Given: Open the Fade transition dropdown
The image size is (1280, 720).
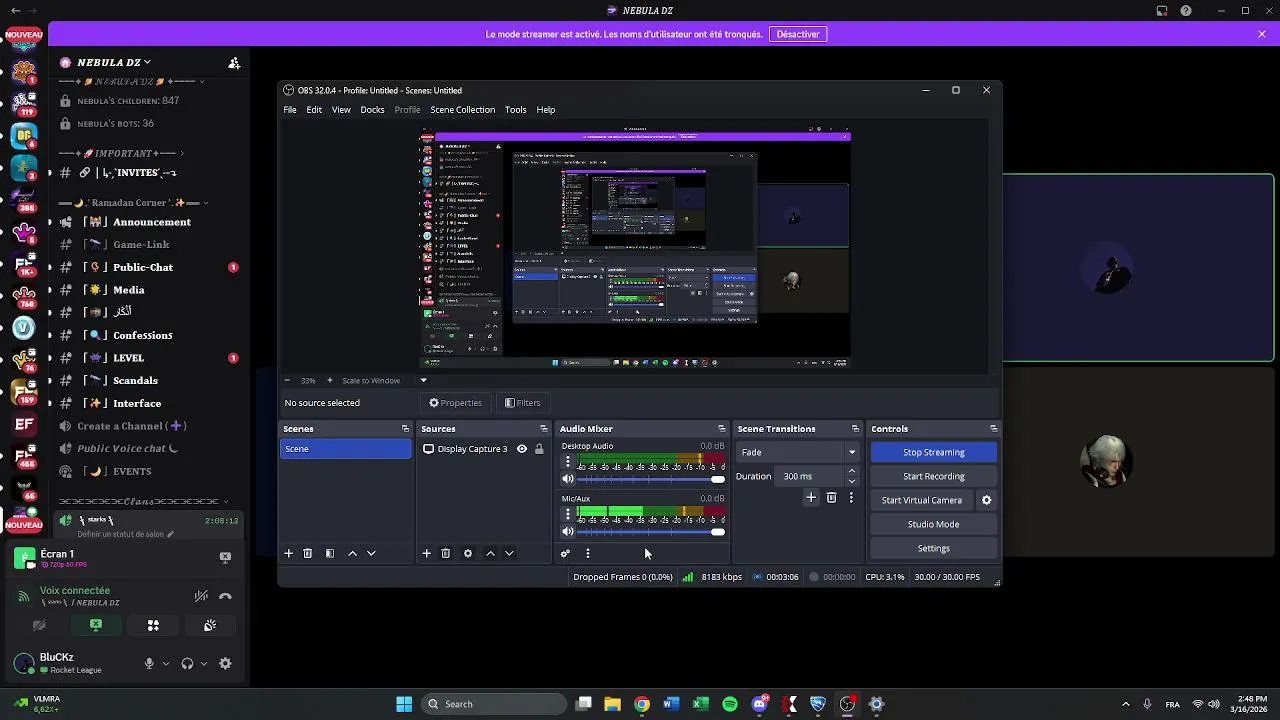Looking at the screenshot, I should [x=798, y=452].
